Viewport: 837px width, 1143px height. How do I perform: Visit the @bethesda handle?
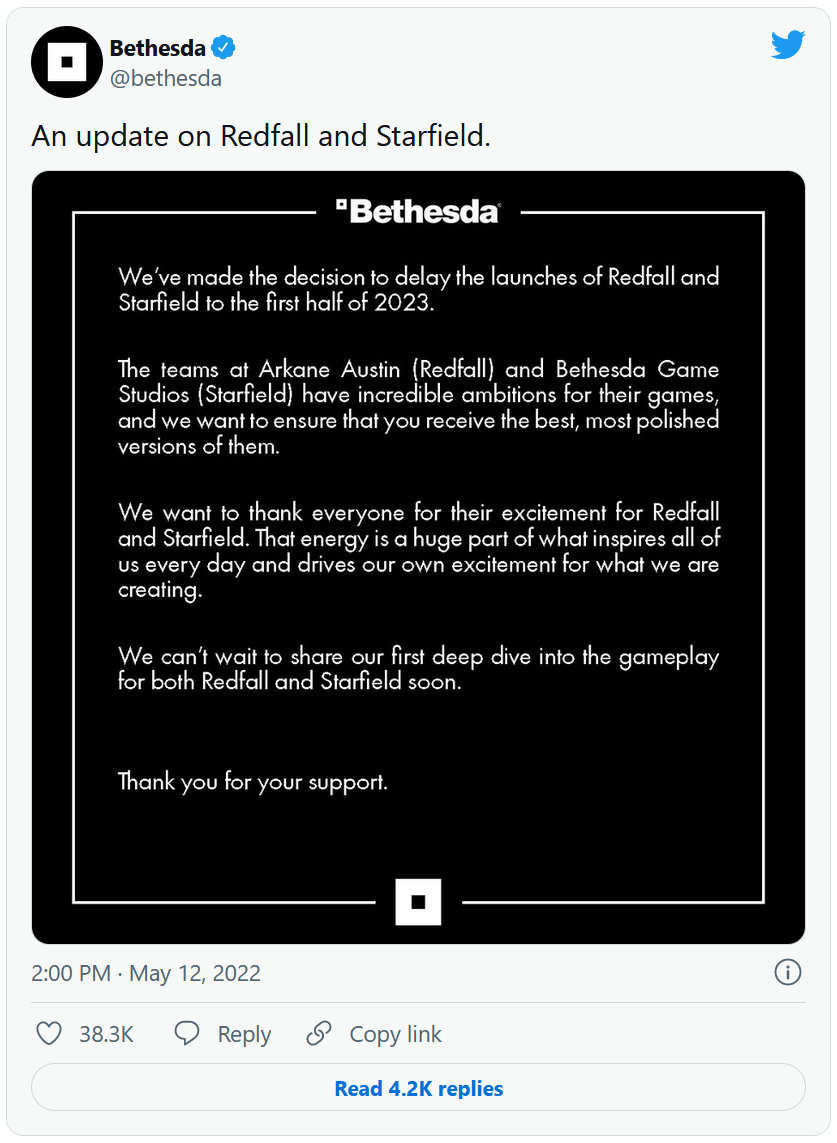pyautogui.click(x=165, y=78)
